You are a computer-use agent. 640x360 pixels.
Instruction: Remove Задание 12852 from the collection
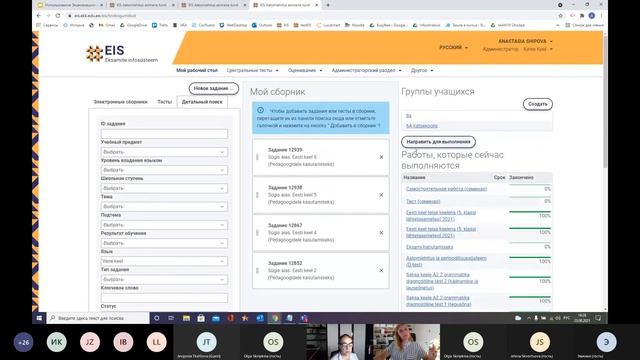pyautogui.click(x=381, y=271)
